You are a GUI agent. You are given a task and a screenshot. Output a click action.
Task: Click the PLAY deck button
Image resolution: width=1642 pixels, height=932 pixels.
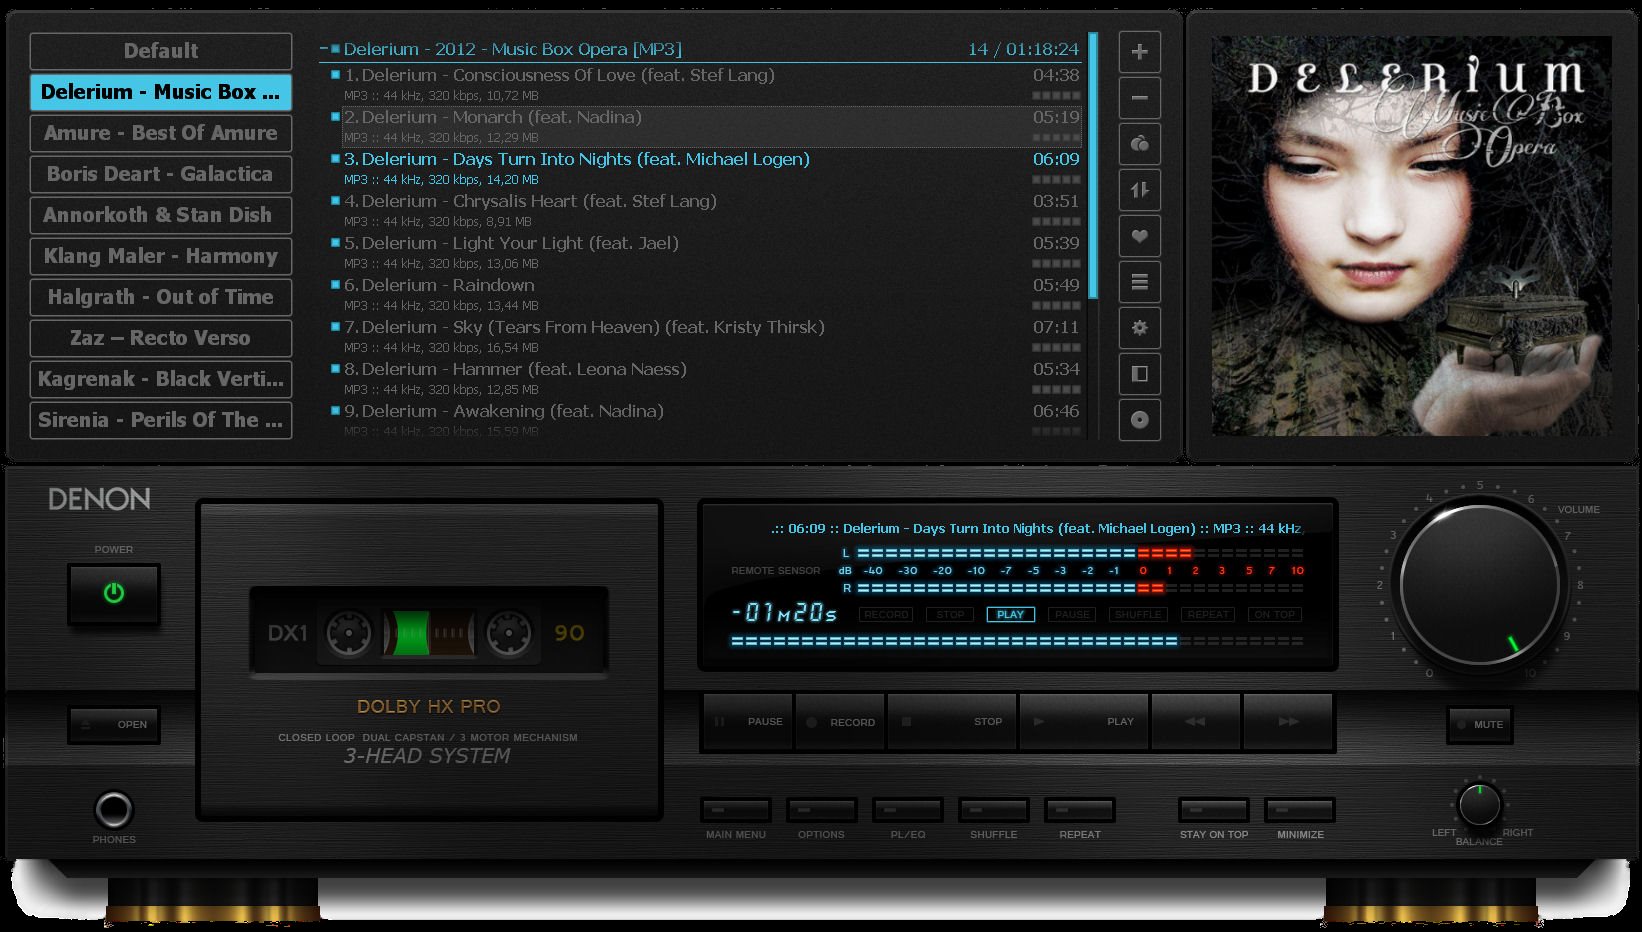click(1084, 721)
